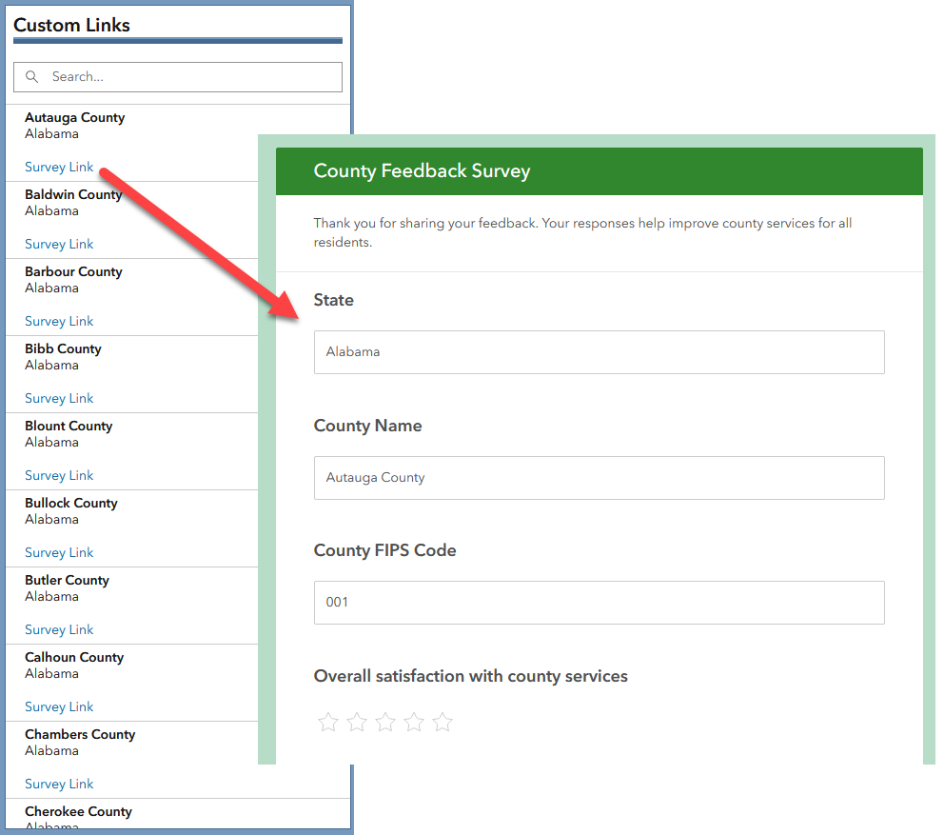Click the survey thank-you description text
This screenshot has width=936, height=835.
point(583,233)
